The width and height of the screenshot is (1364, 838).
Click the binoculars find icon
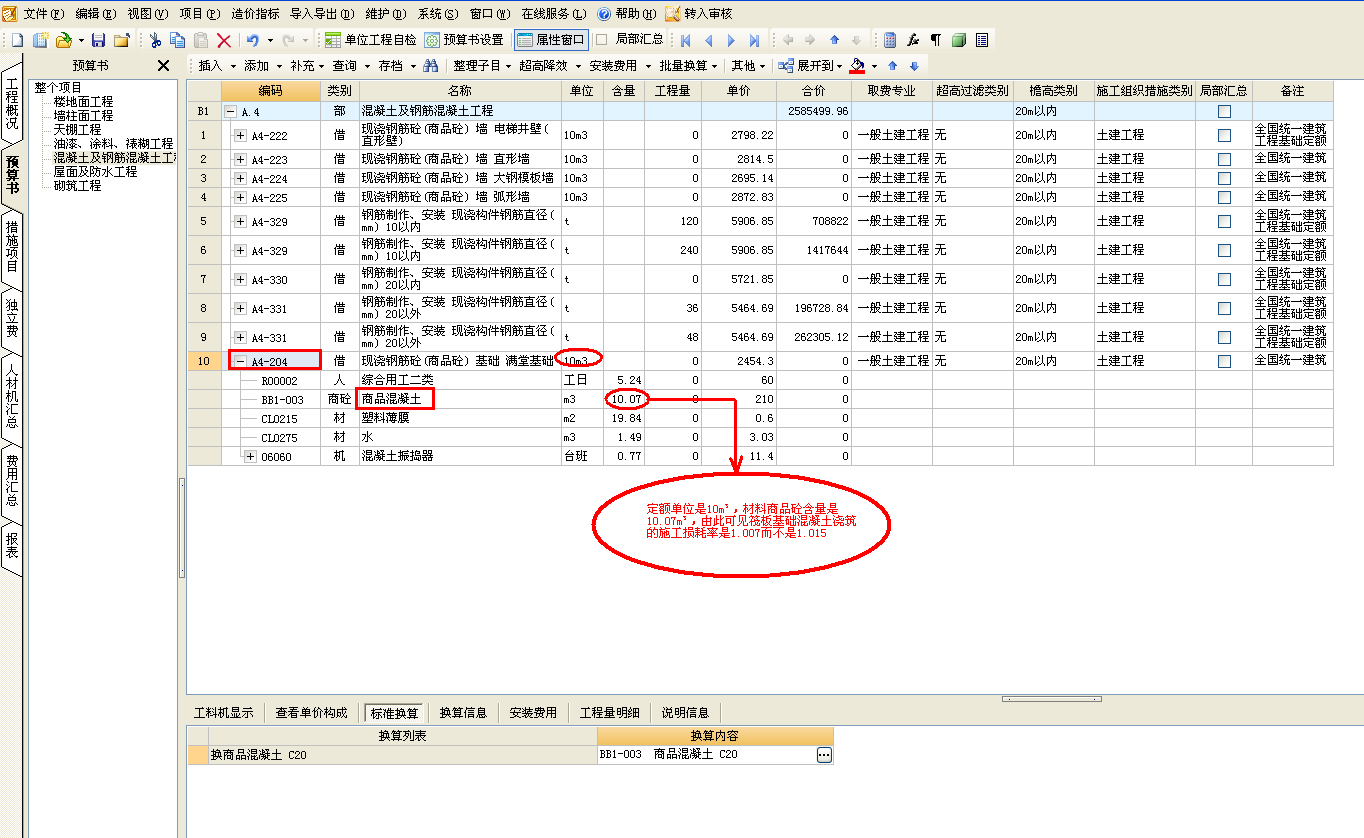pyautogui.click(x=431, y=66)
